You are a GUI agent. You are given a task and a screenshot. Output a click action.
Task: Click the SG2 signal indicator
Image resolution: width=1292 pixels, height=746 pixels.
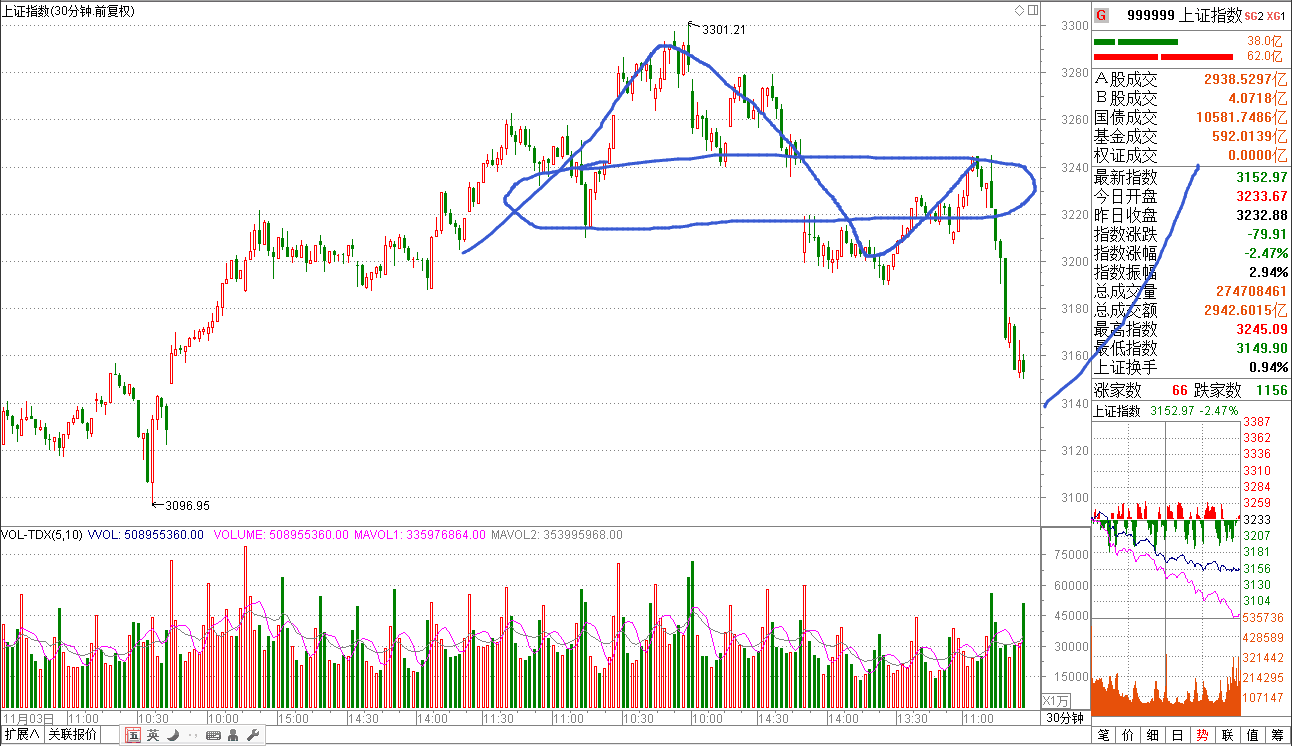coord(1254,15)
